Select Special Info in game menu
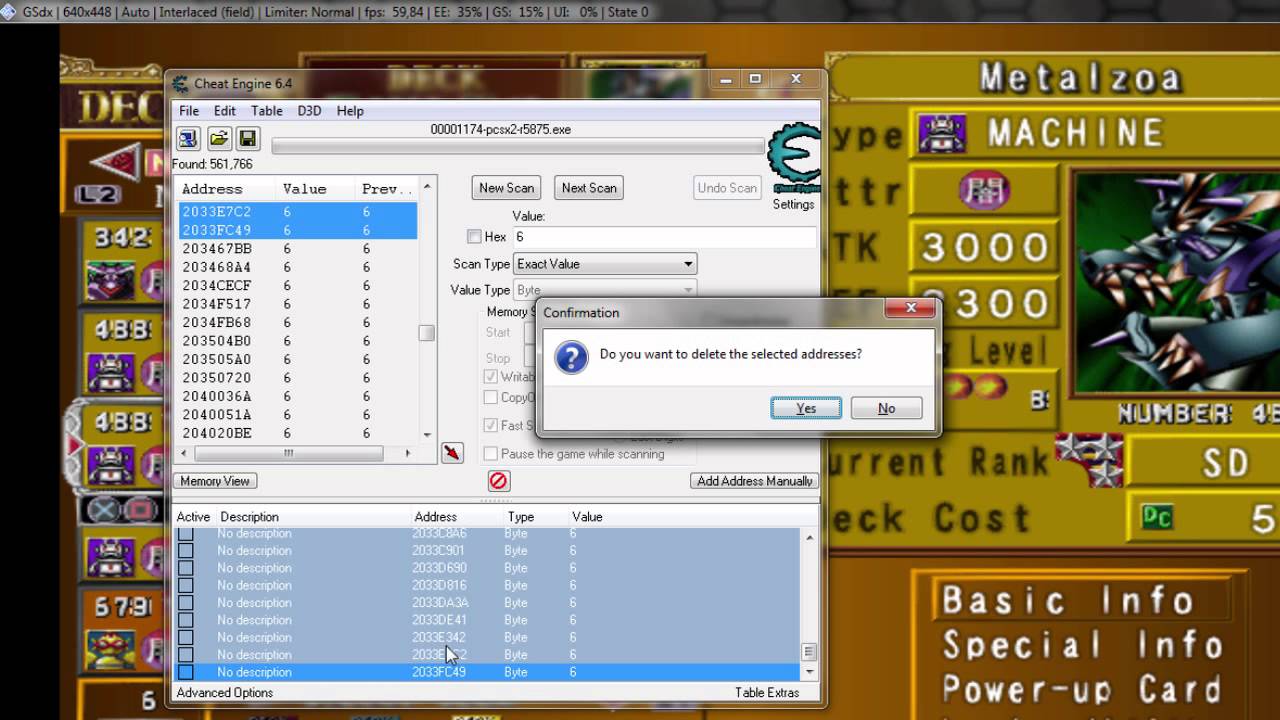The height and width of the screenshot is (720, 1280). 1083,645
